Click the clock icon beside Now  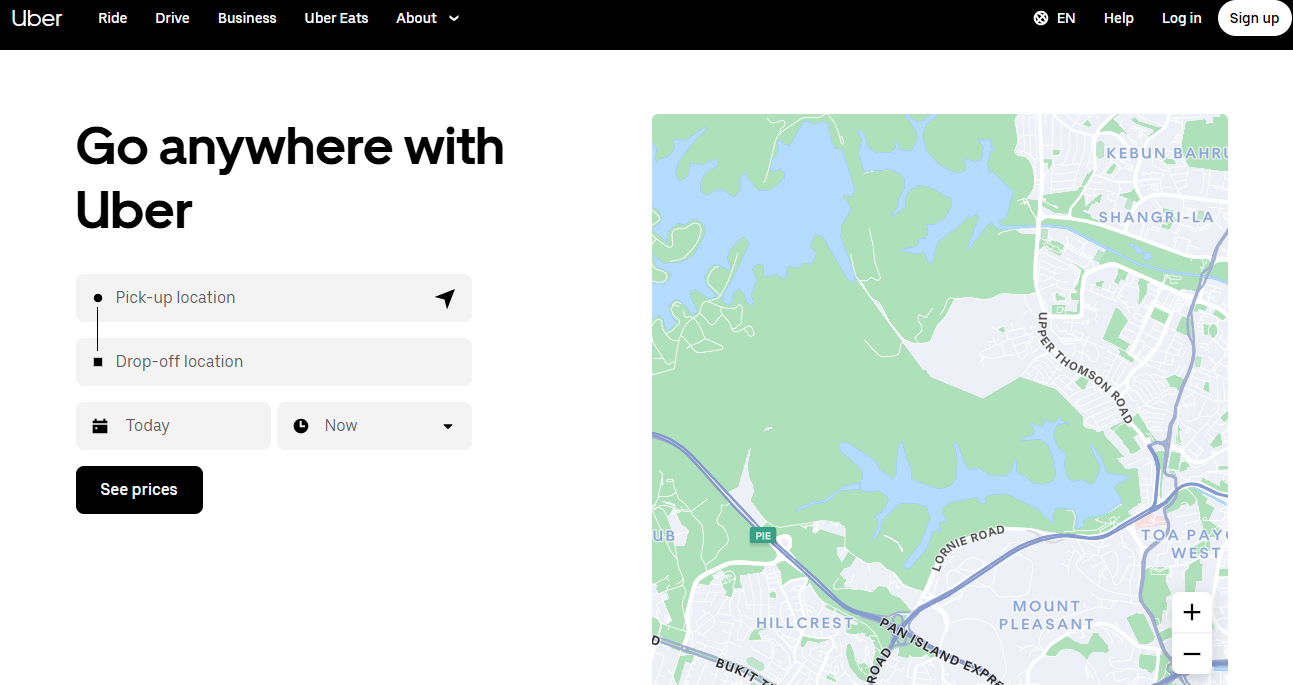[301, 425]
